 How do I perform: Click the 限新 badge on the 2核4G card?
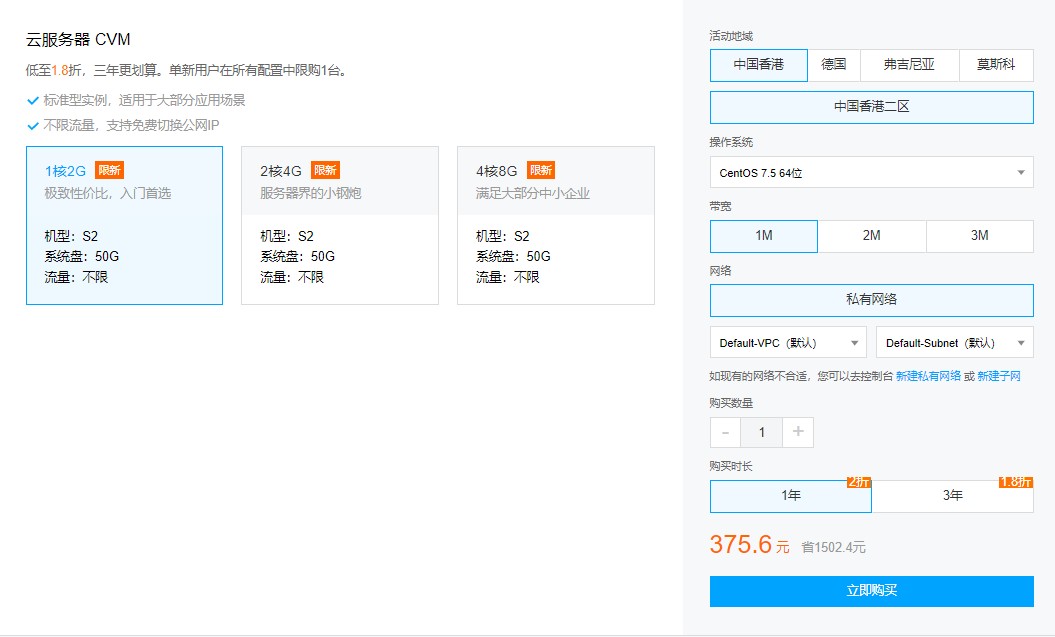tap(325, 170)
